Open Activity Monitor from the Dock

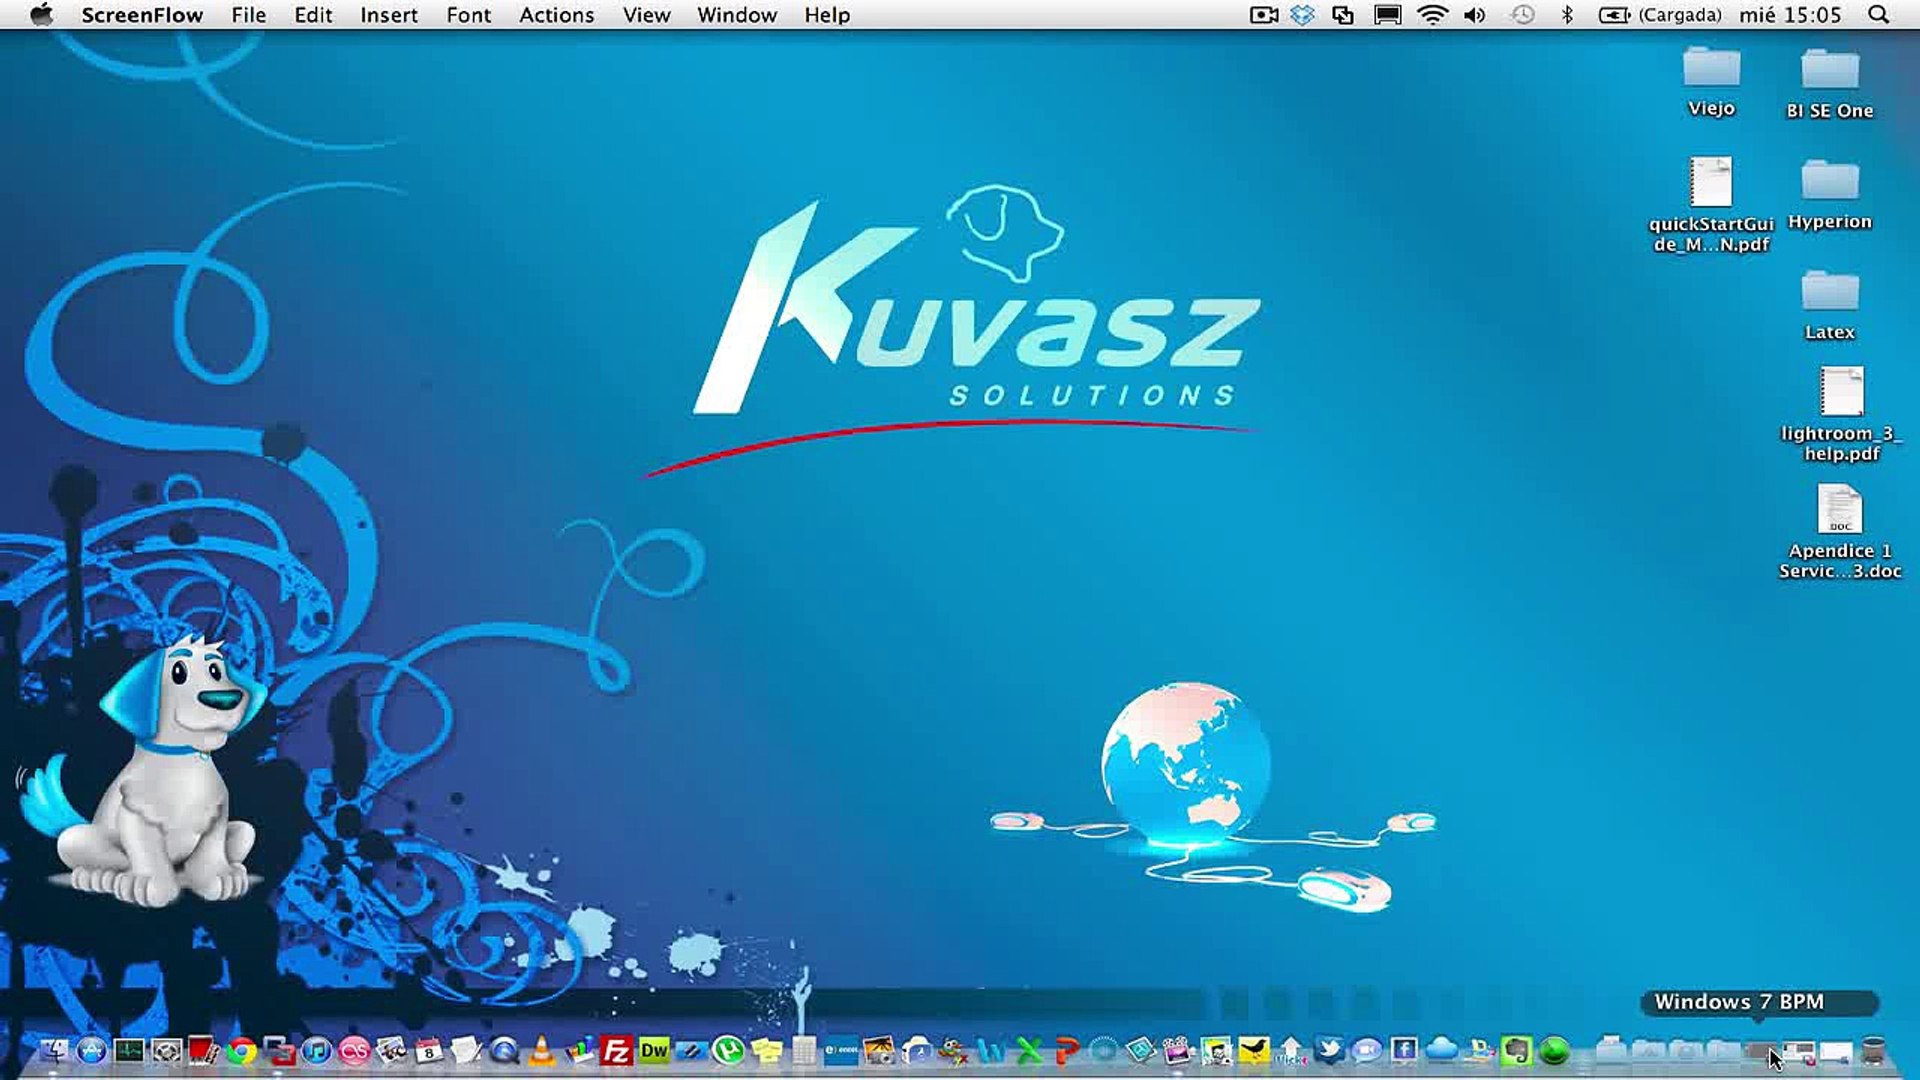tap(129, 1051)
